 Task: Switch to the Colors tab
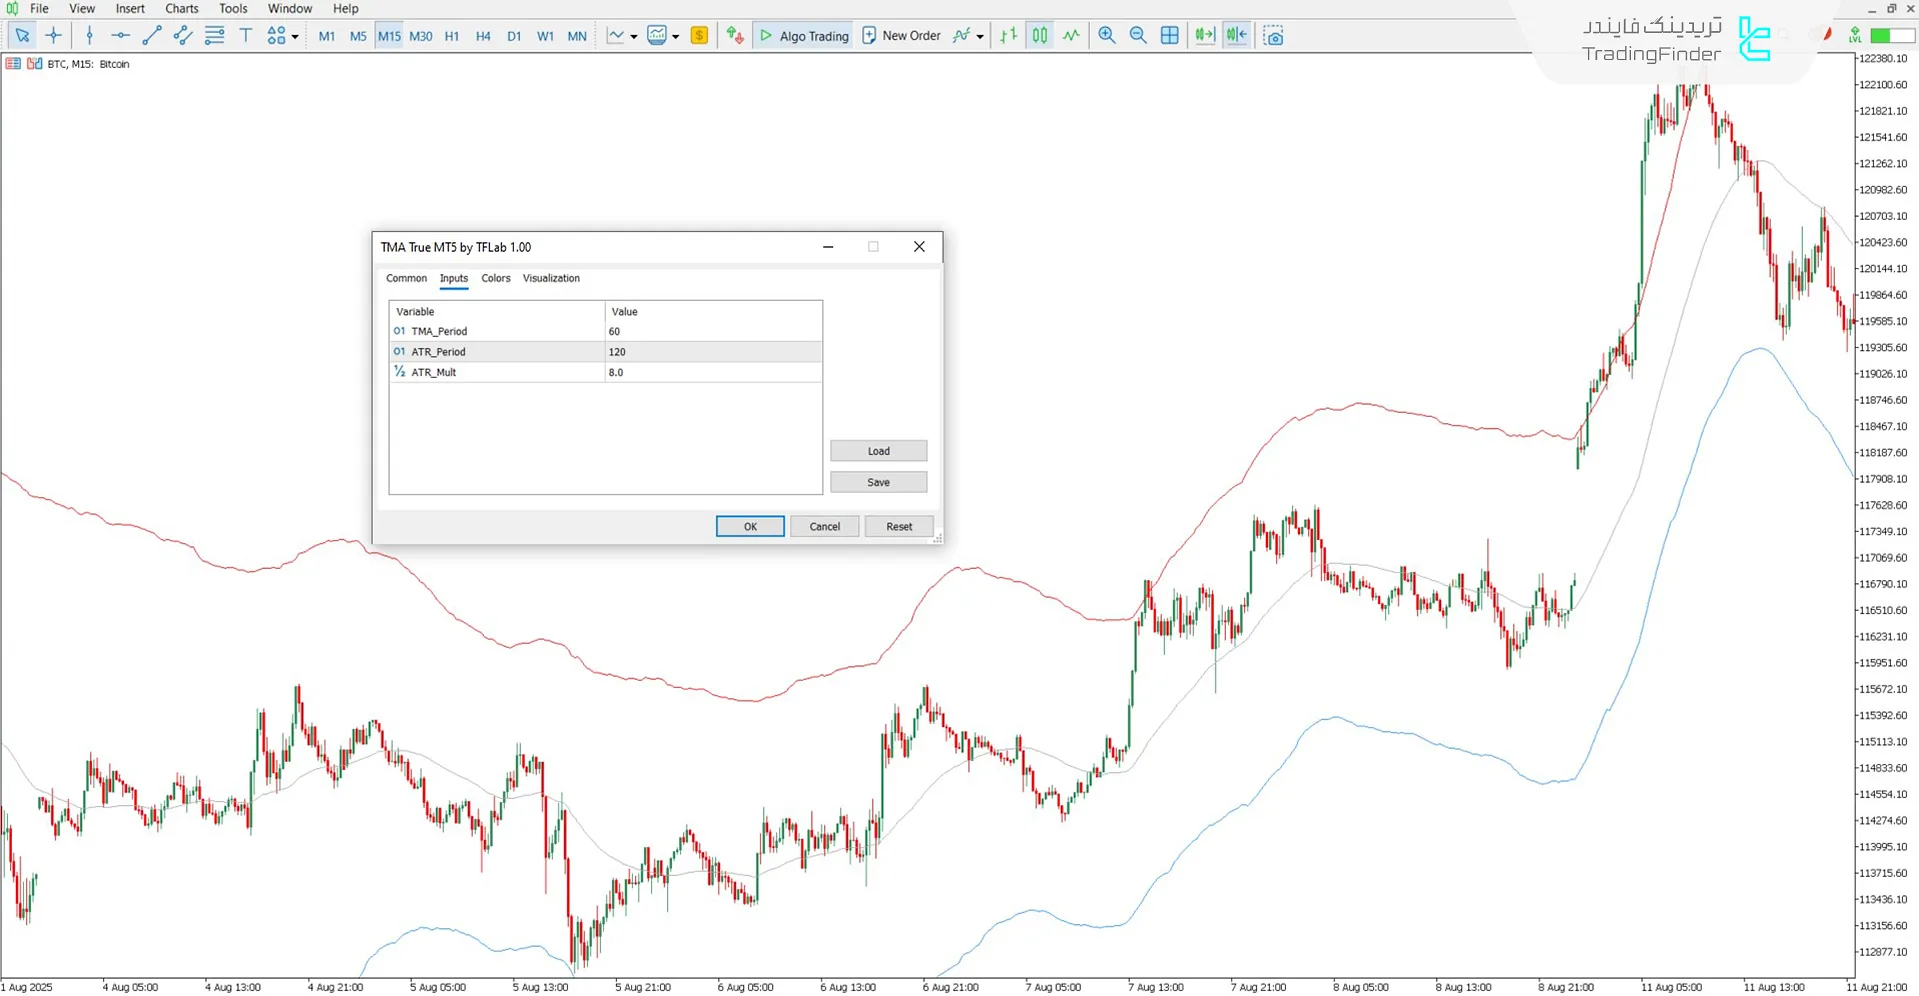click(x=495, y=278)
